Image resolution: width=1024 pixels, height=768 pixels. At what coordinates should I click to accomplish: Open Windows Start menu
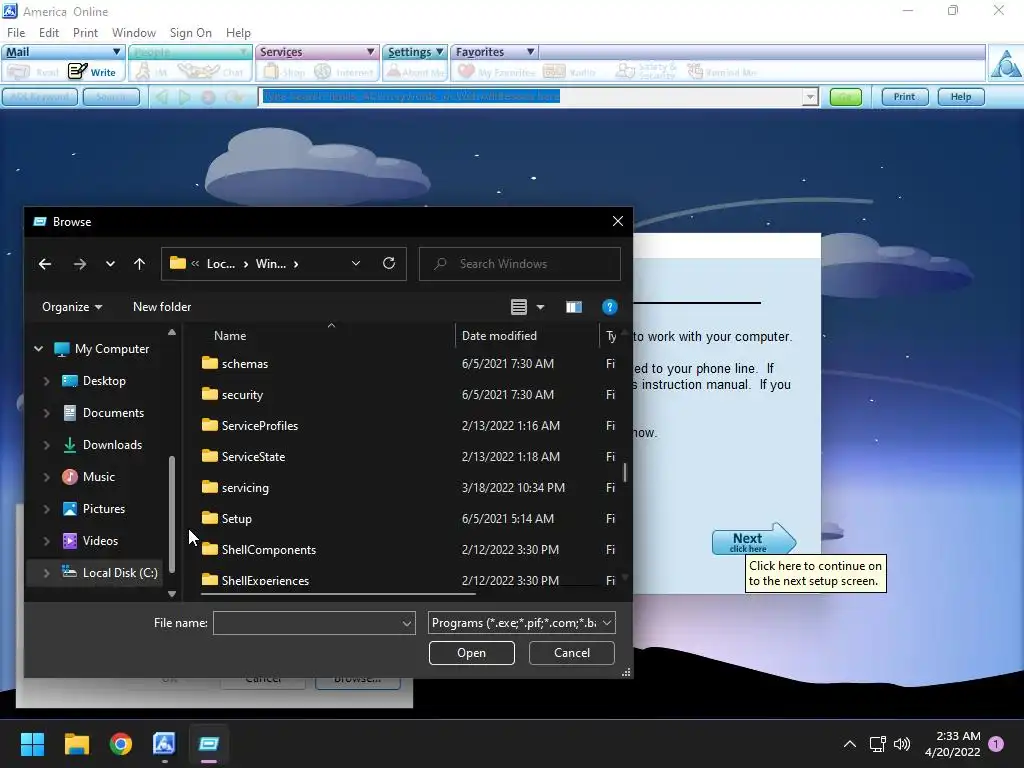click(32, 744)
